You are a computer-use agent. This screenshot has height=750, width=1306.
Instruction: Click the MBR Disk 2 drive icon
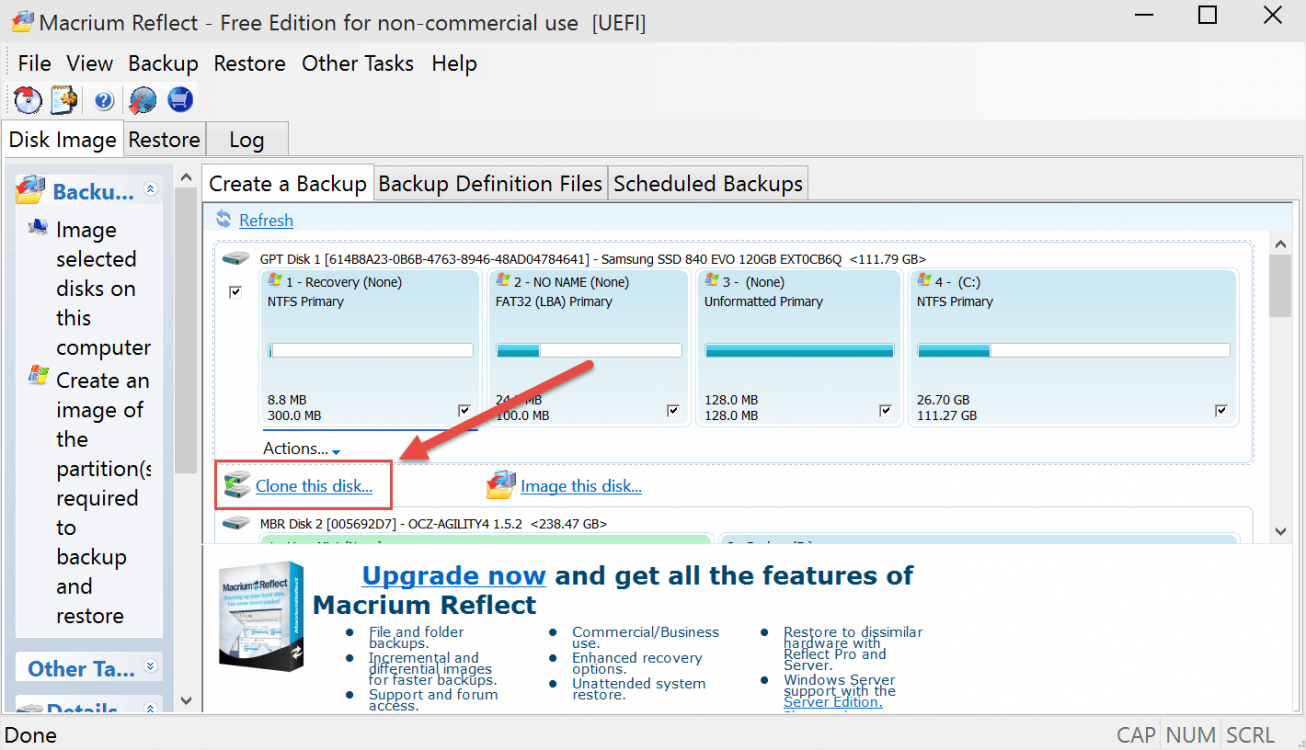point(236,523)
